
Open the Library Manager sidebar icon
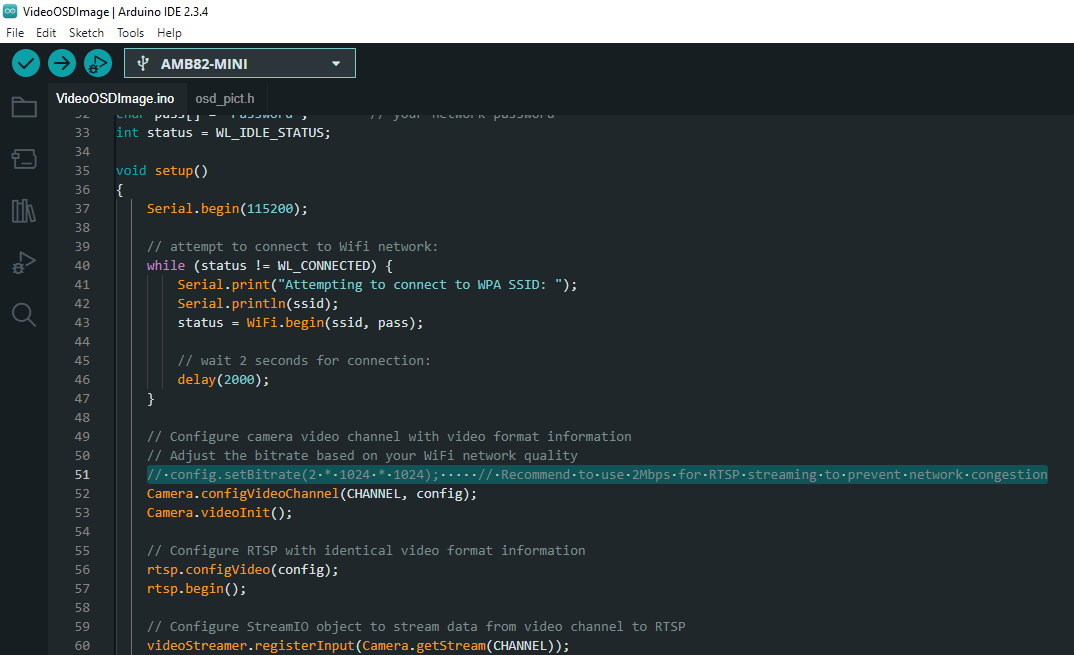click(24, 211)
